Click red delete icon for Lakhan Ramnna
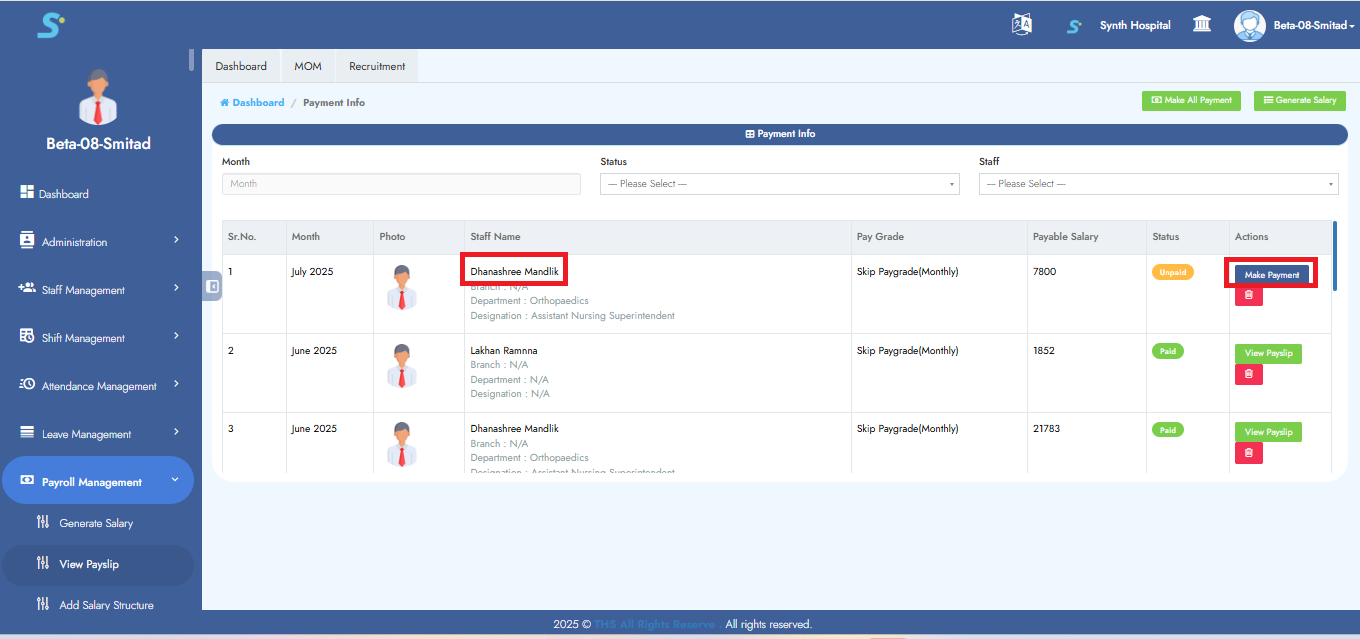The image size is (1360, 639). (x=1248, y=374)
